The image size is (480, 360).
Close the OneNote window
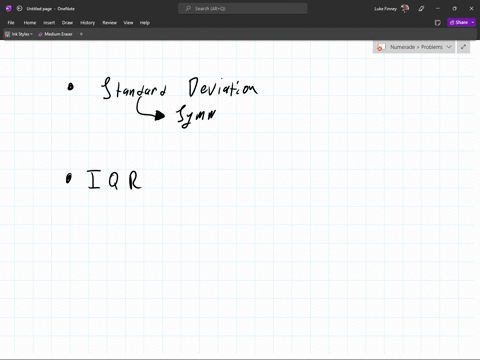(x=471, y=9)
